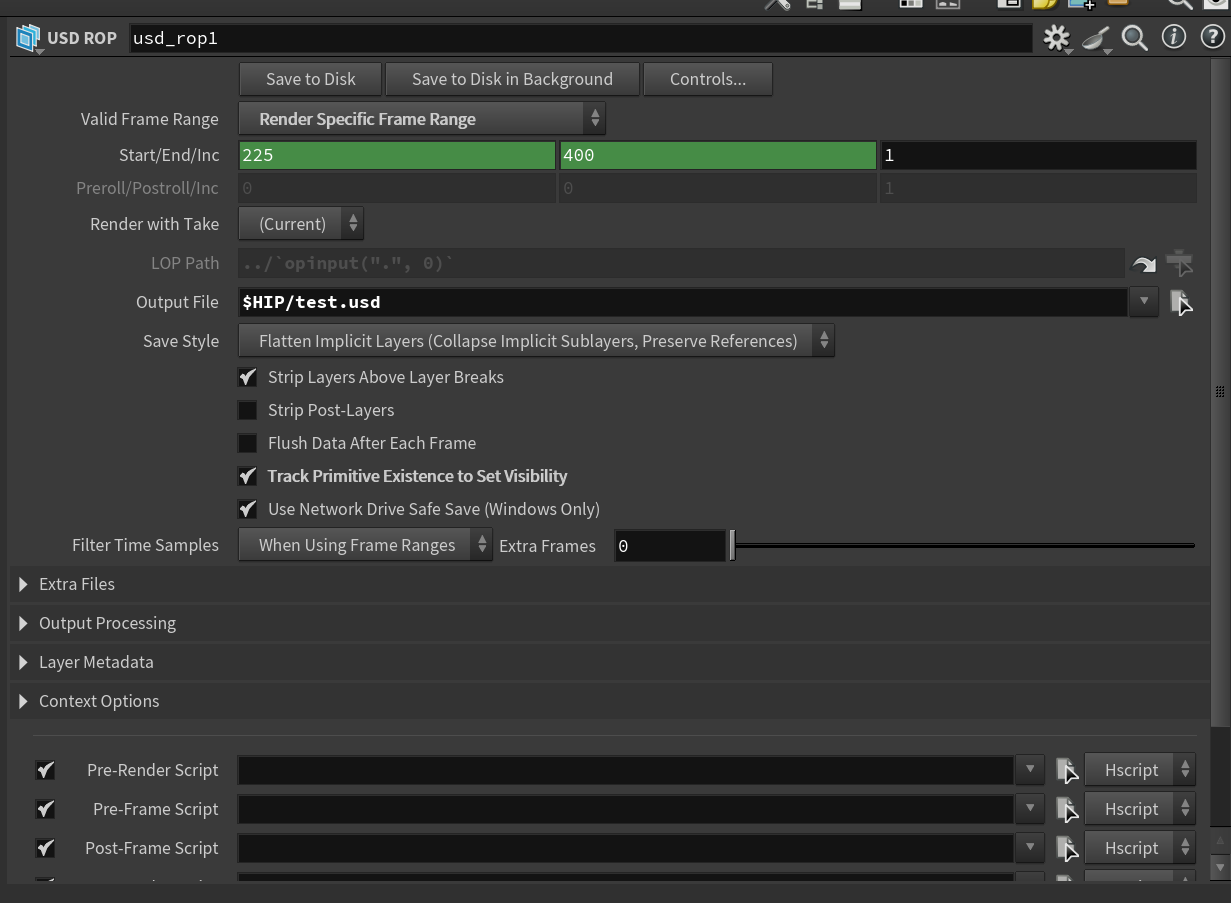Click the Extra Frames slider handle
The height and width of the screenshot is (903, 1231).
click(732, 546)
